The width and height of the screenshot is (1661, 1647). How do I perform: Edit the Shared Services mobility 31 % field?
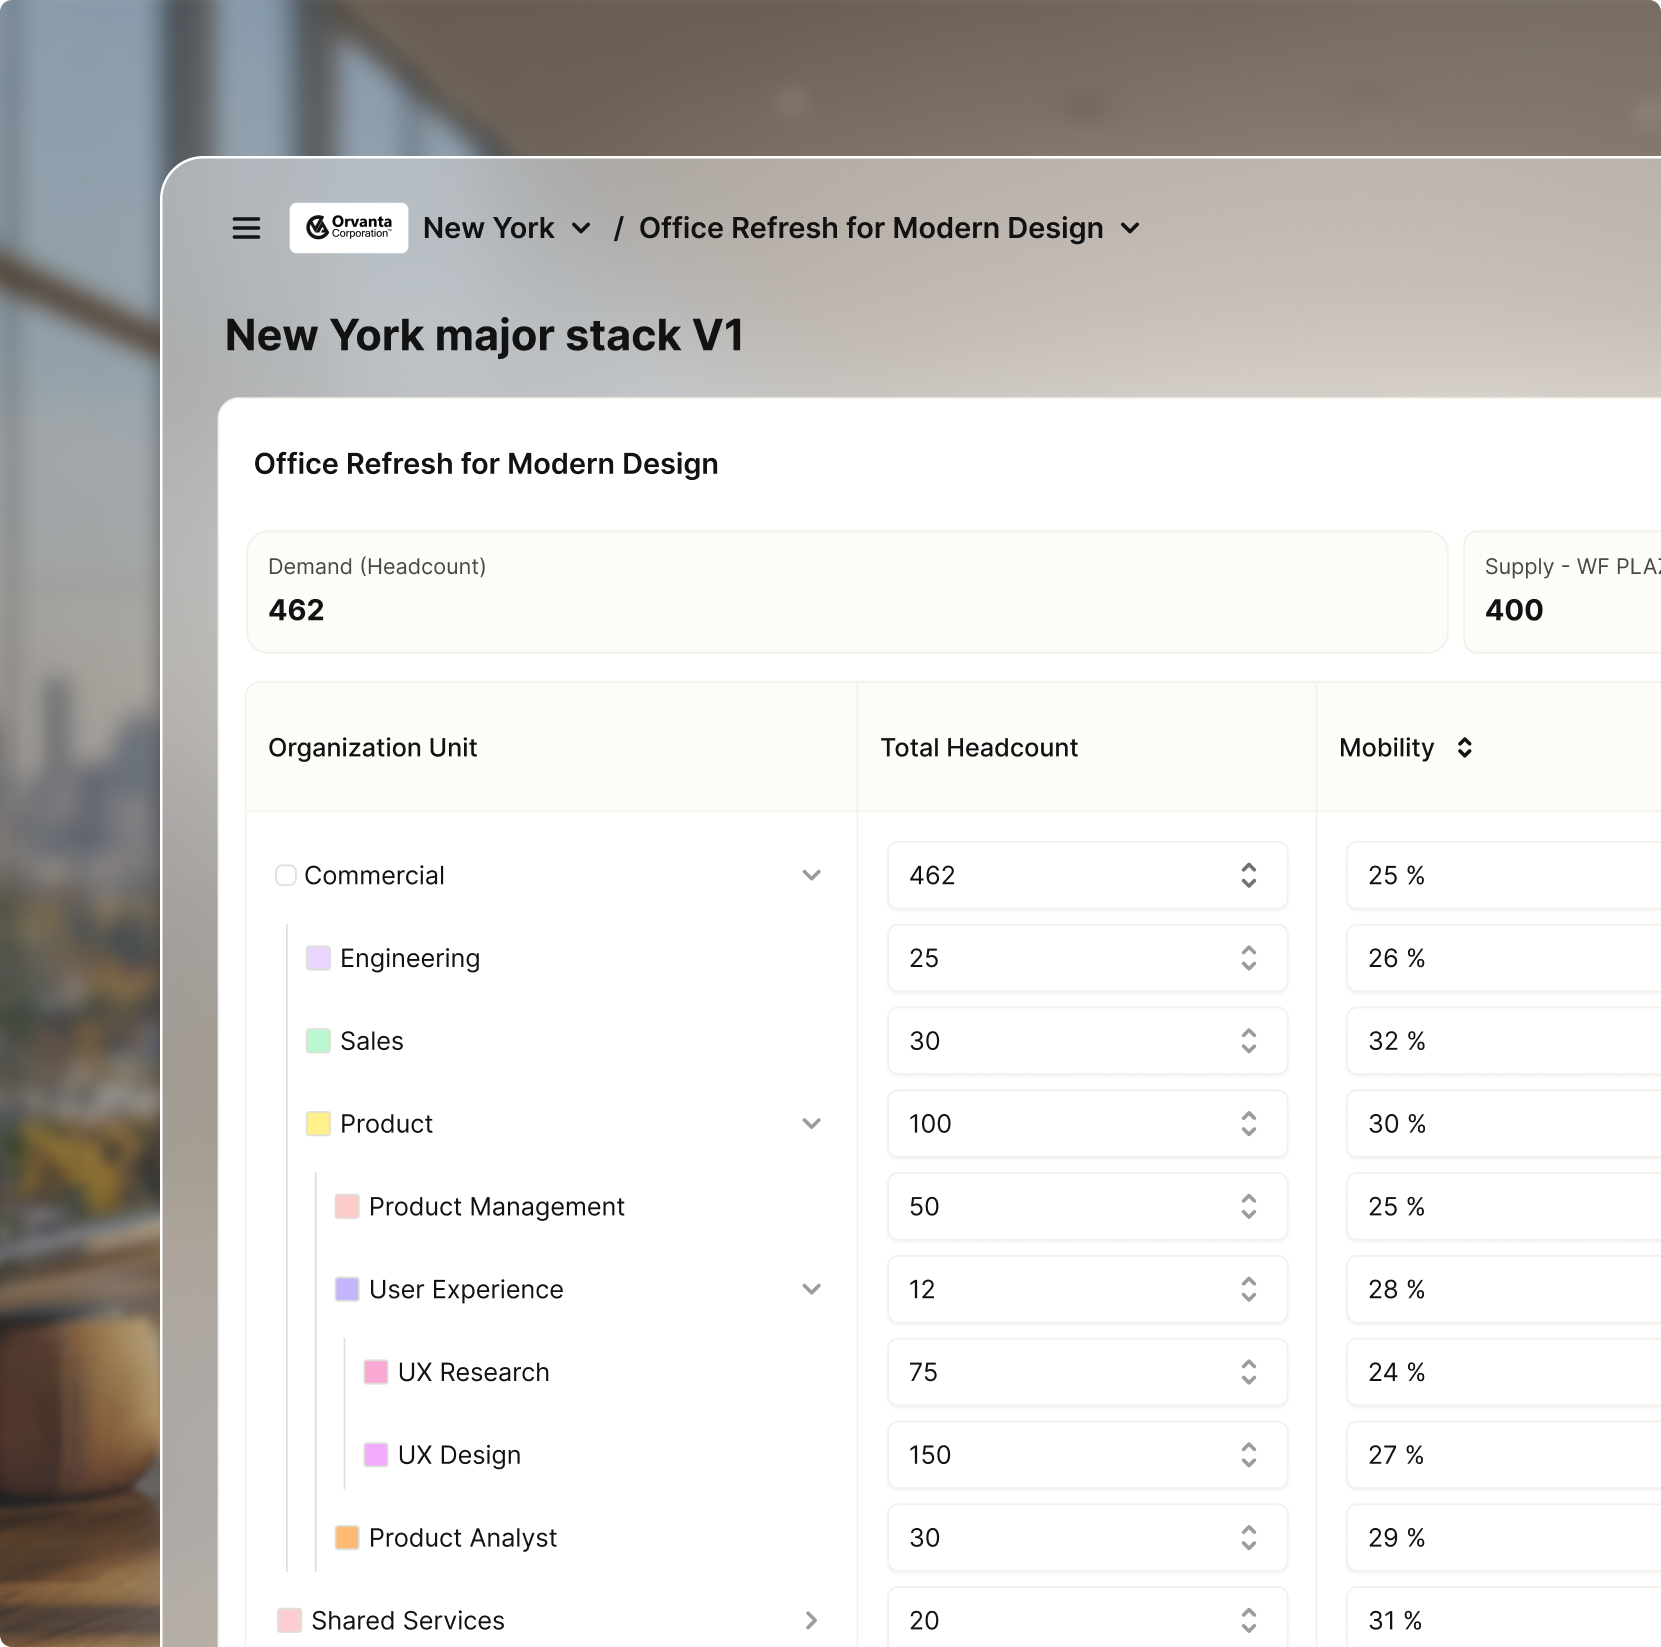tap(1503, 1618)
